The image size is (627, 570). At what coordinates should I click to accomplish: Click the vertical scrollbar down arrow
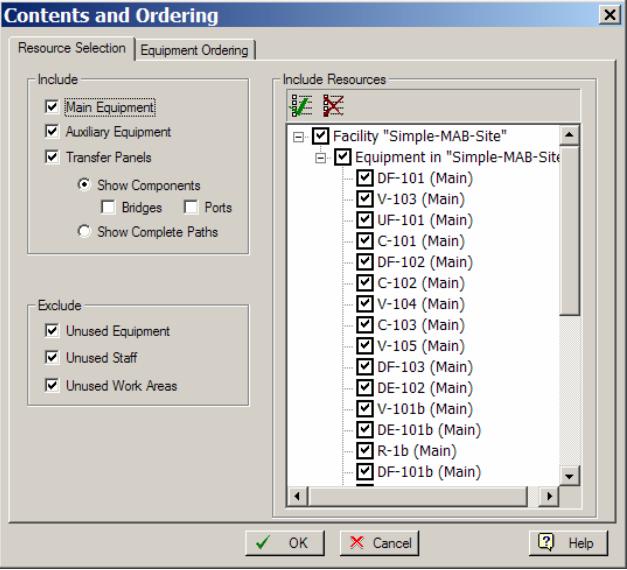coord(569,476)
